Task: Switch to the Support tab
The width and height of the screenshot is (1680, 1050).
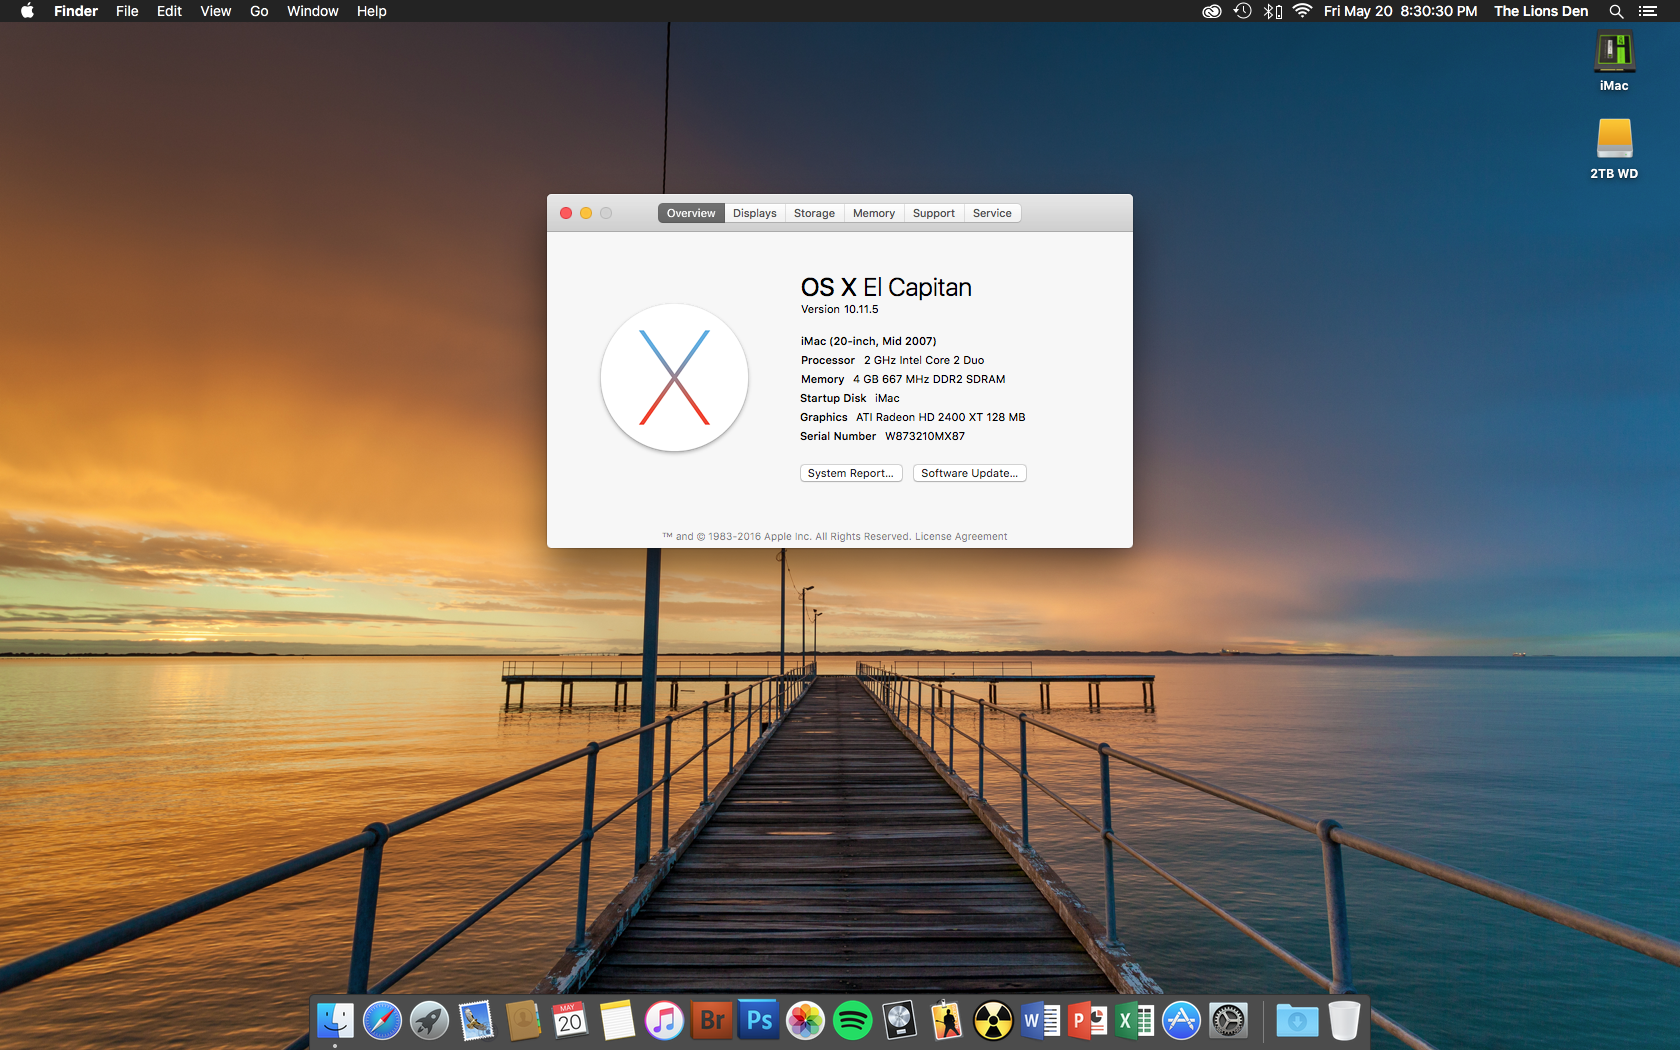Action: (934, 213)
